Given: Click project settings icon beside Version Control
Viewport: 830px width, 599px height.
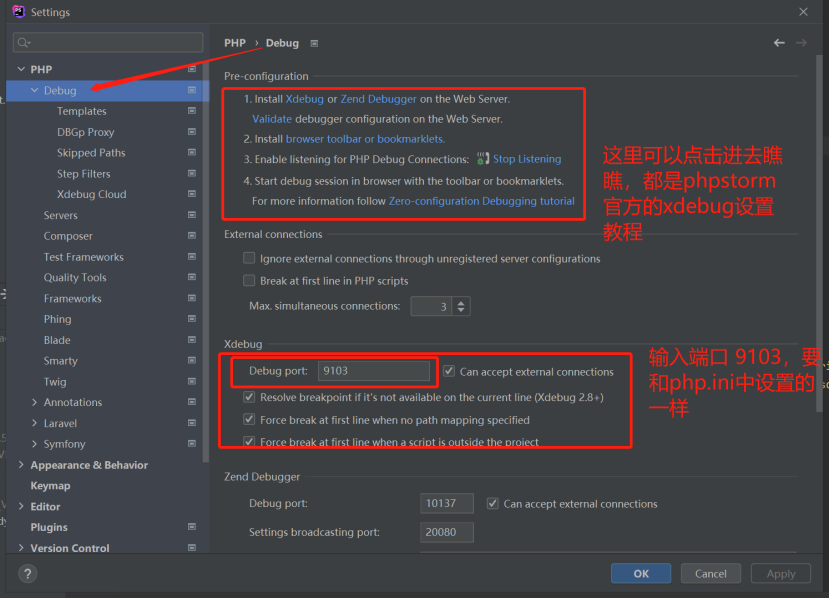Looking at the screenshot, I should click(x=192, y=548).
